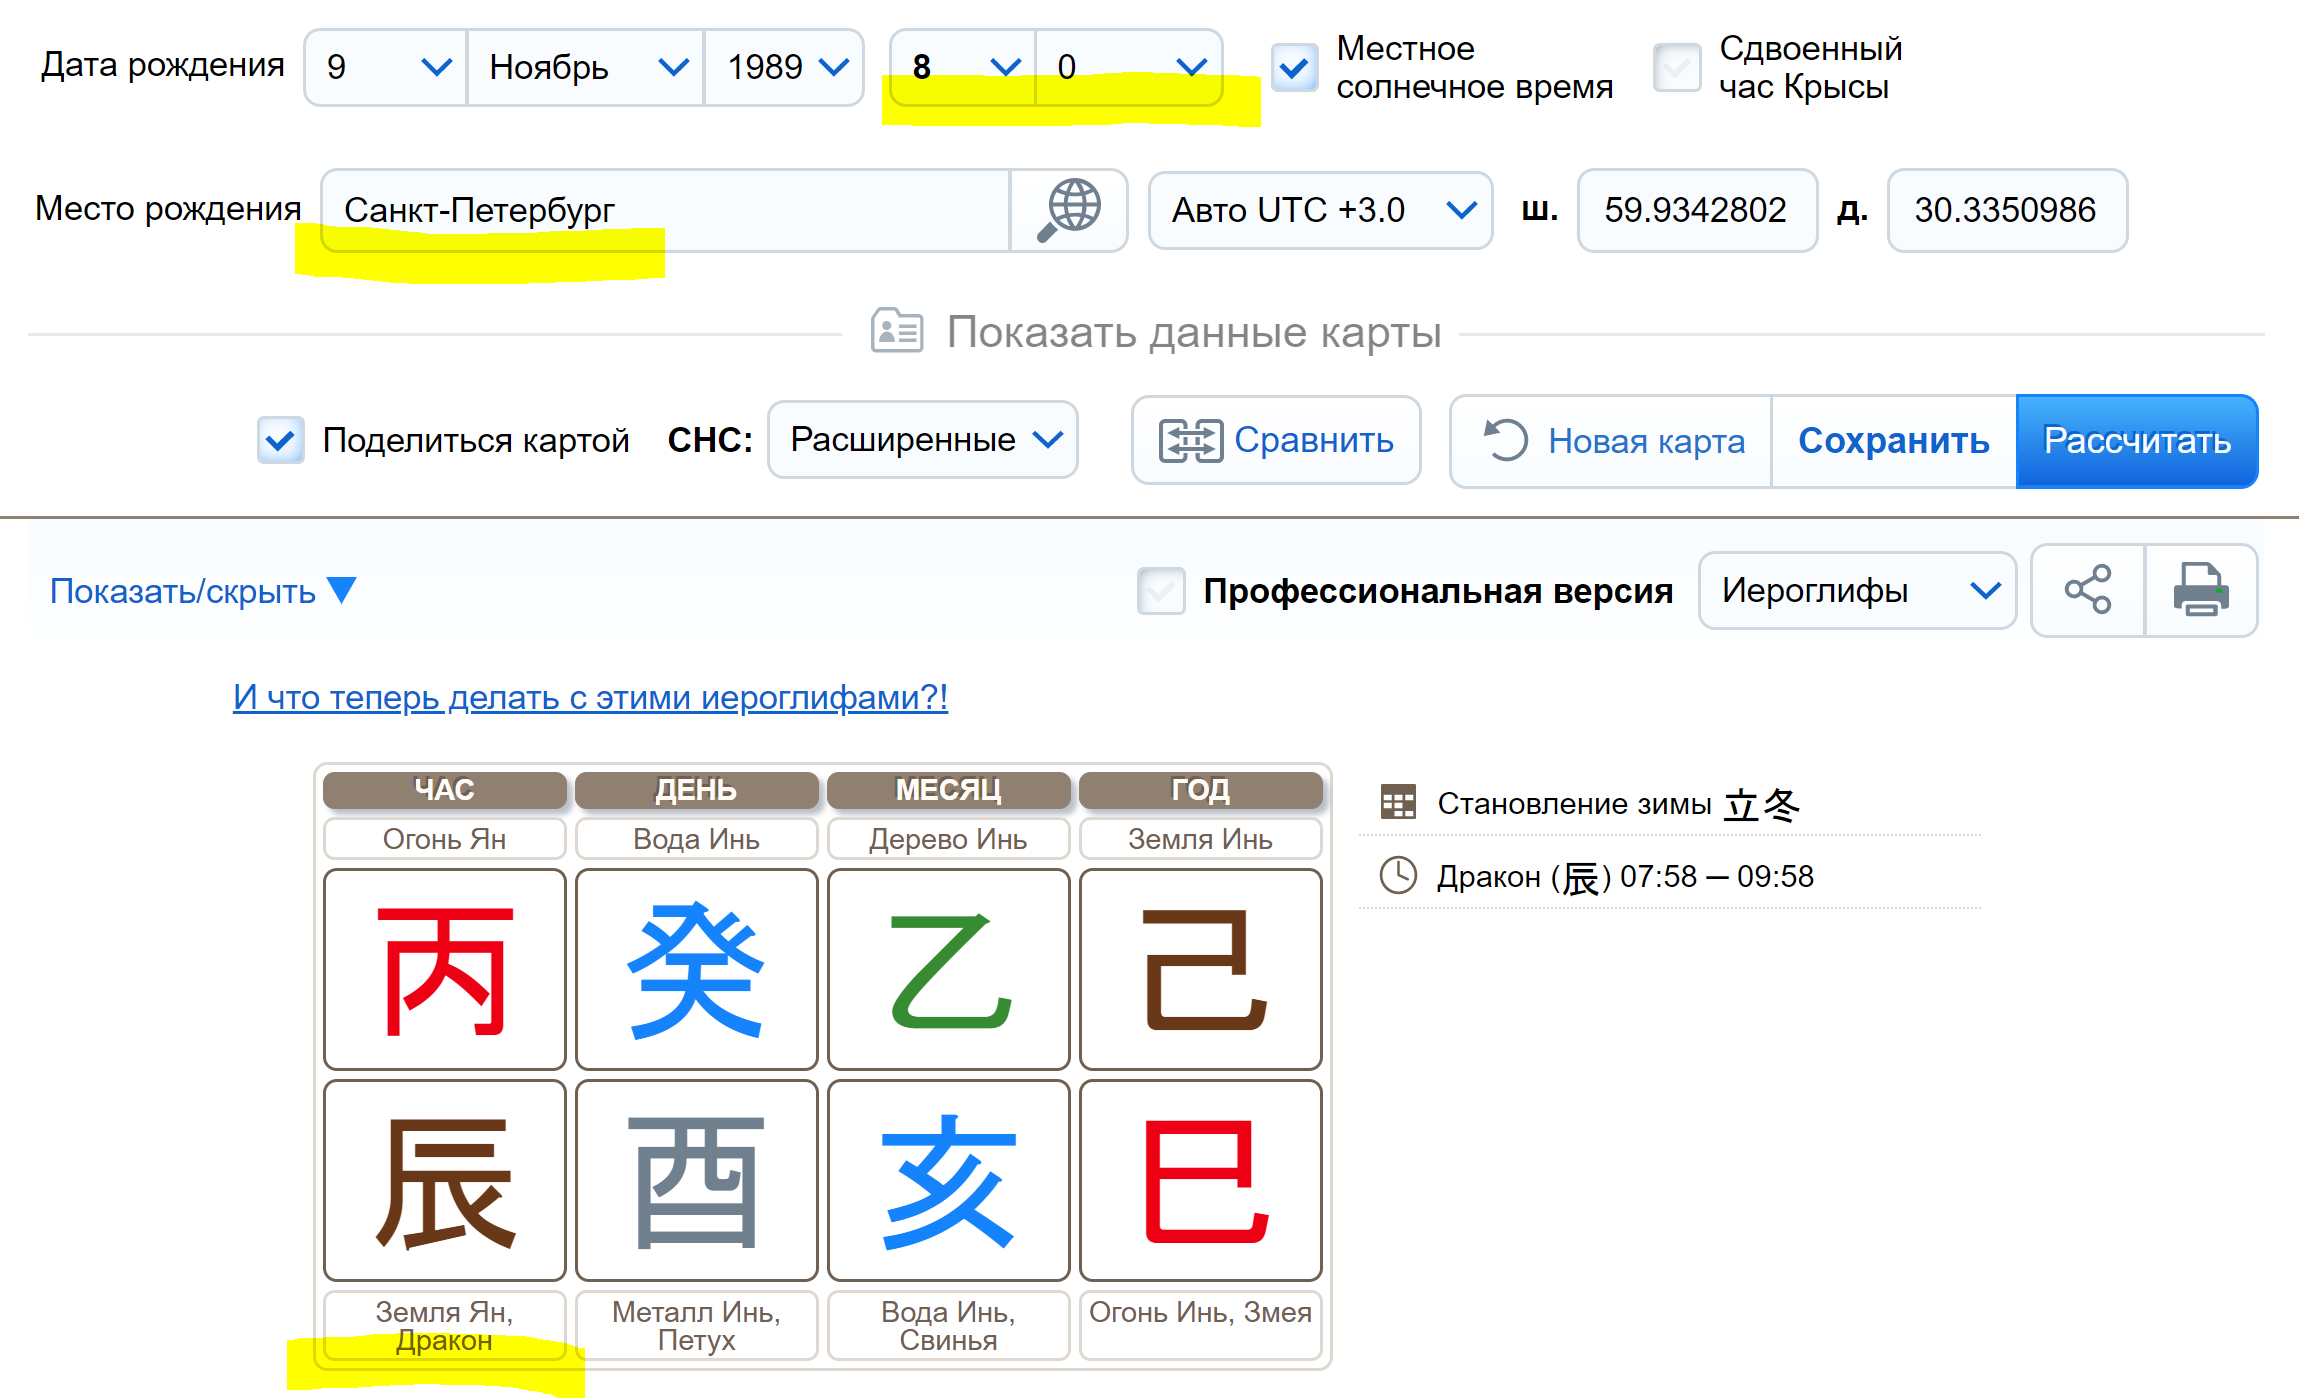Click the Санкт-Петербург birthplace input field
2299x1399 pixels.
665,210
